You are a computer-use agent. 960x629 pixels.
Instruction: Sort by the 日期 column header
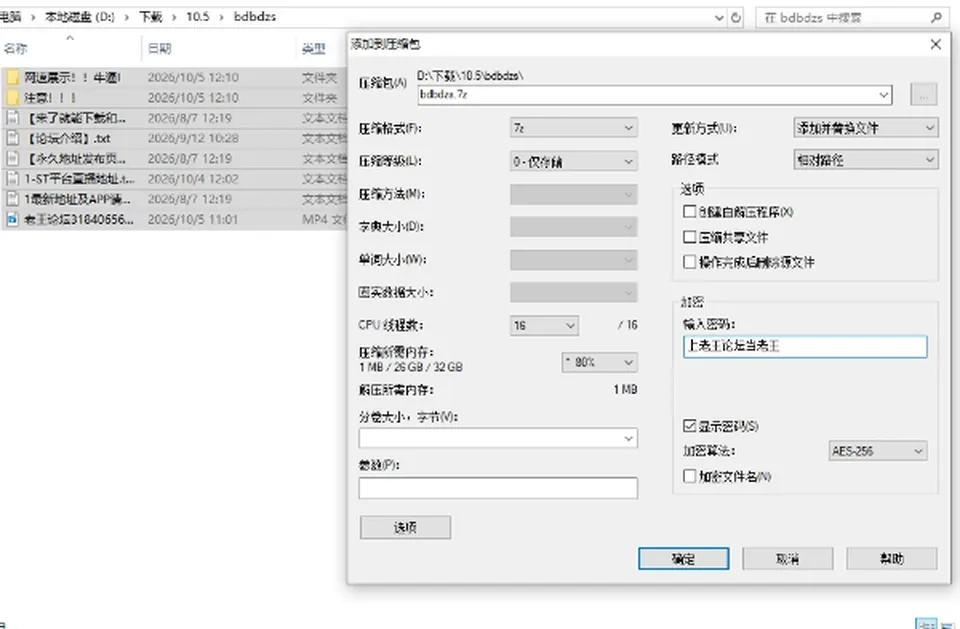(159, 48)
